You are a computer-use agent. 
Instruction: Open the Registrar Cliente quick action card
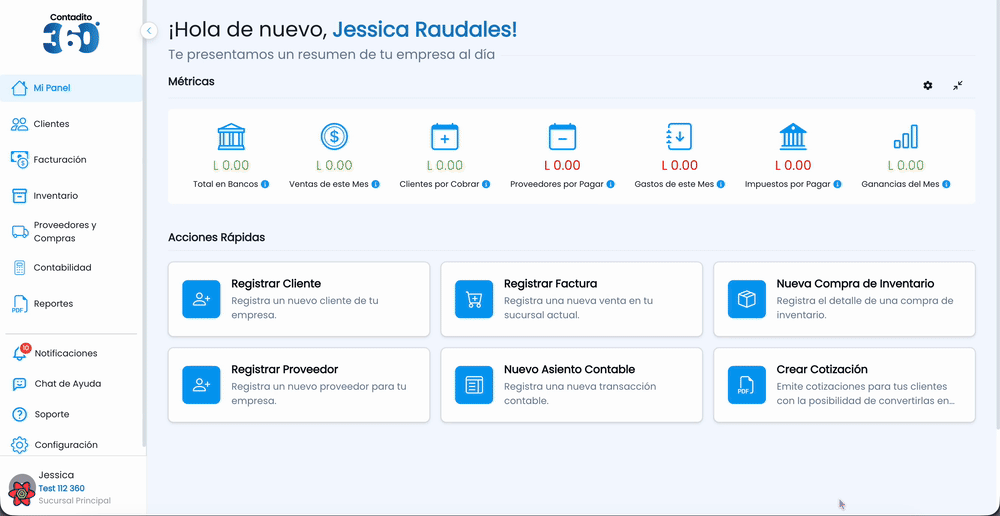click(x=298, y=299)
